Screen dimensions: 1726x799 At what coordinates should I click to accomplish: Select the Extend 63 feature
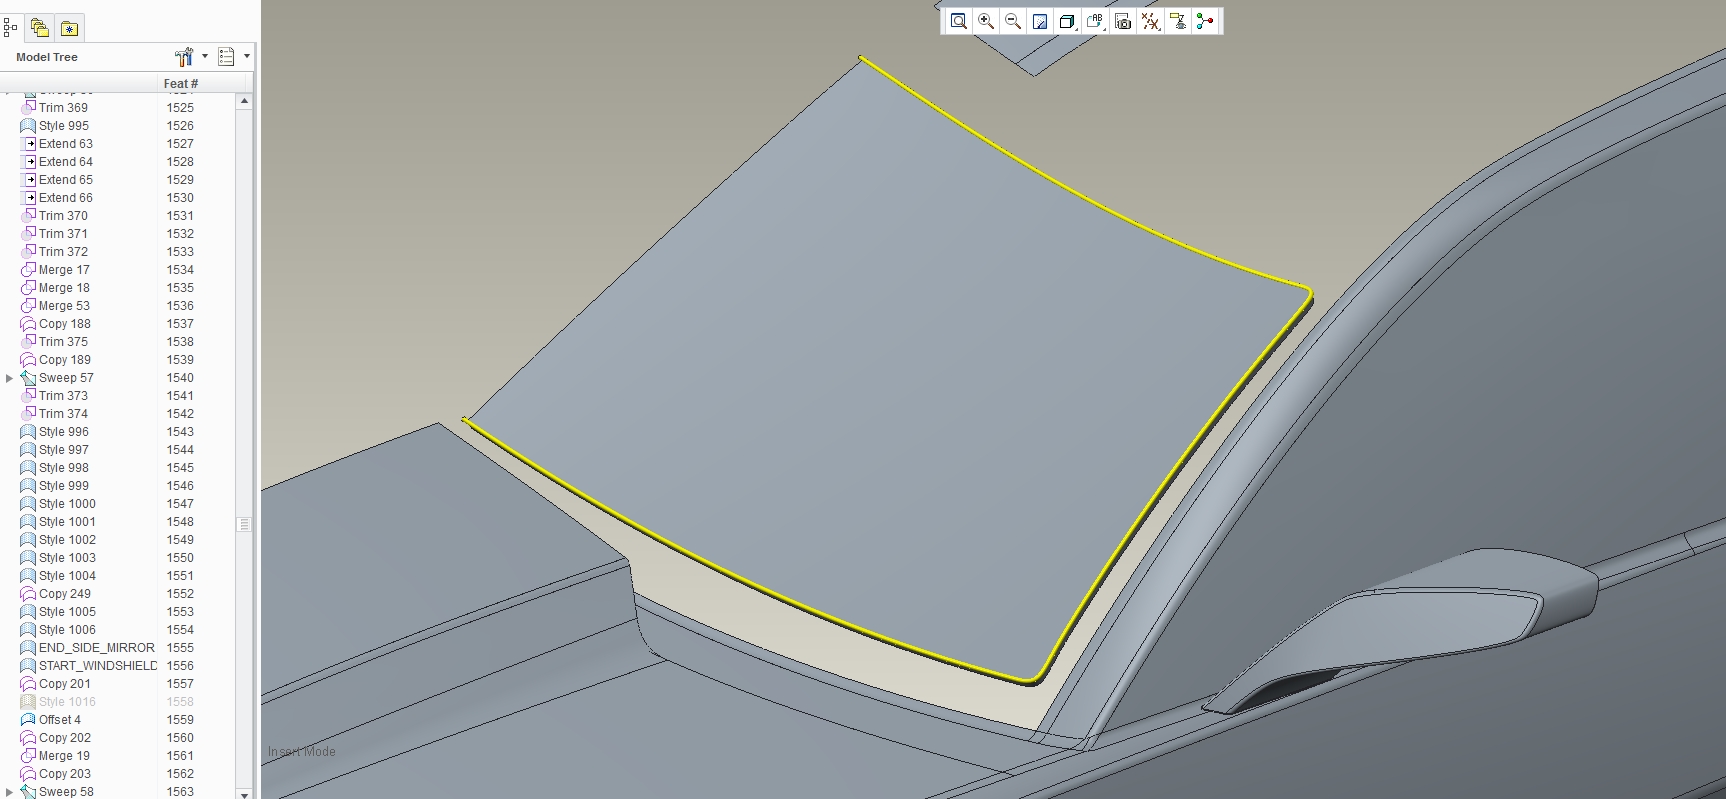(x=66, y=144)
